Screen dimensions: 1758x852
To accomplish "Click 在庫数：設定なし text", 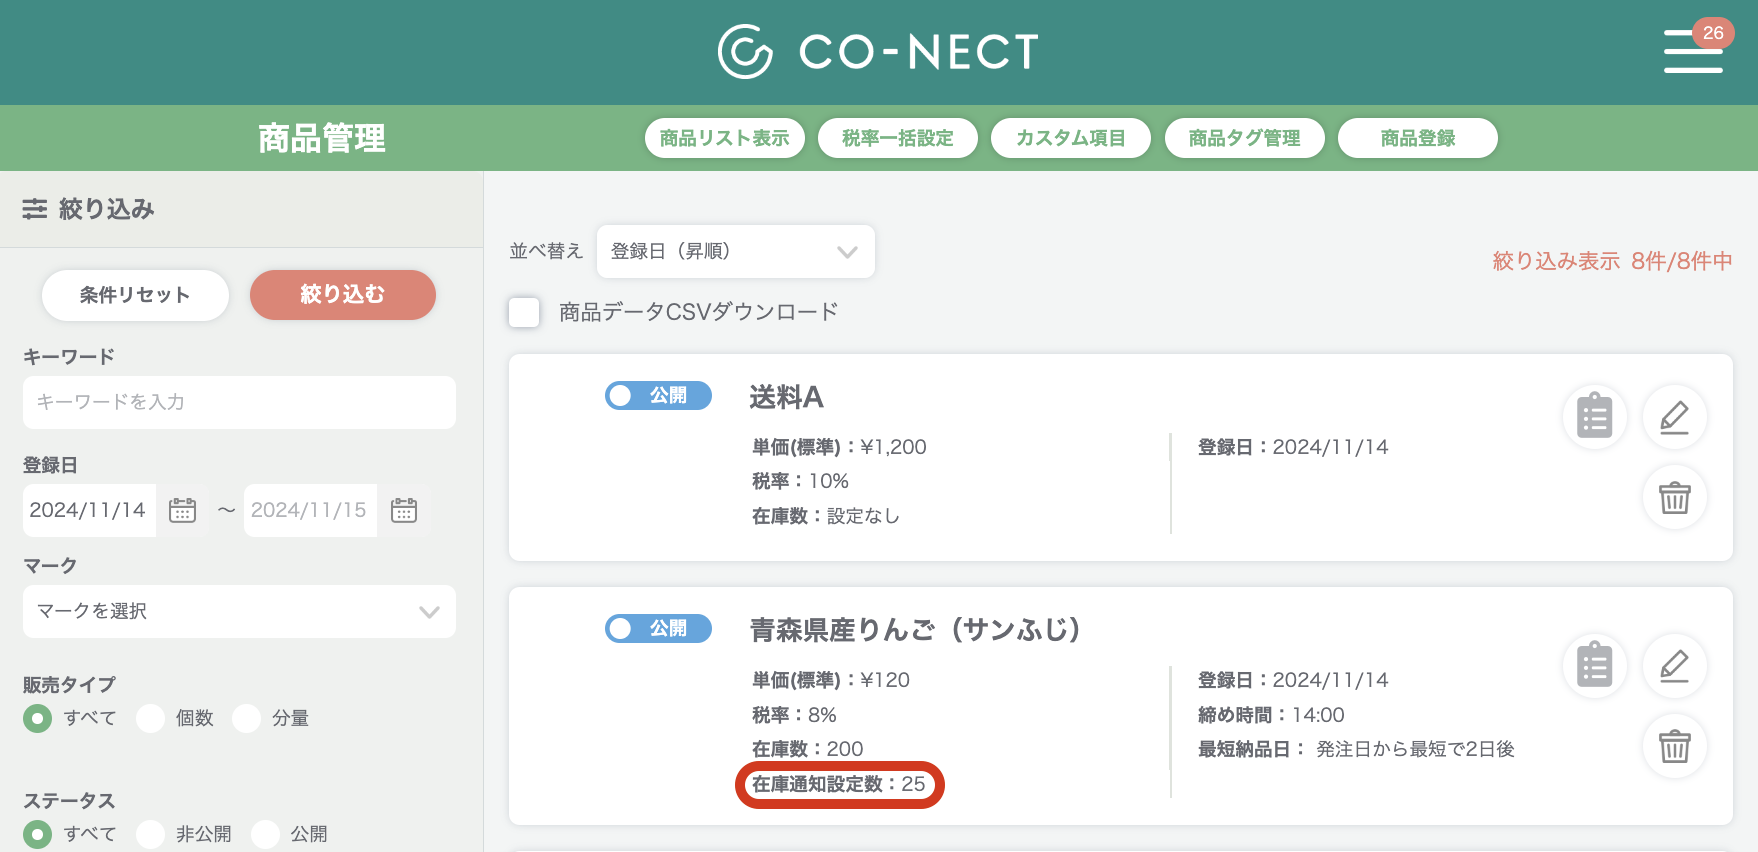I will [826, 516].
